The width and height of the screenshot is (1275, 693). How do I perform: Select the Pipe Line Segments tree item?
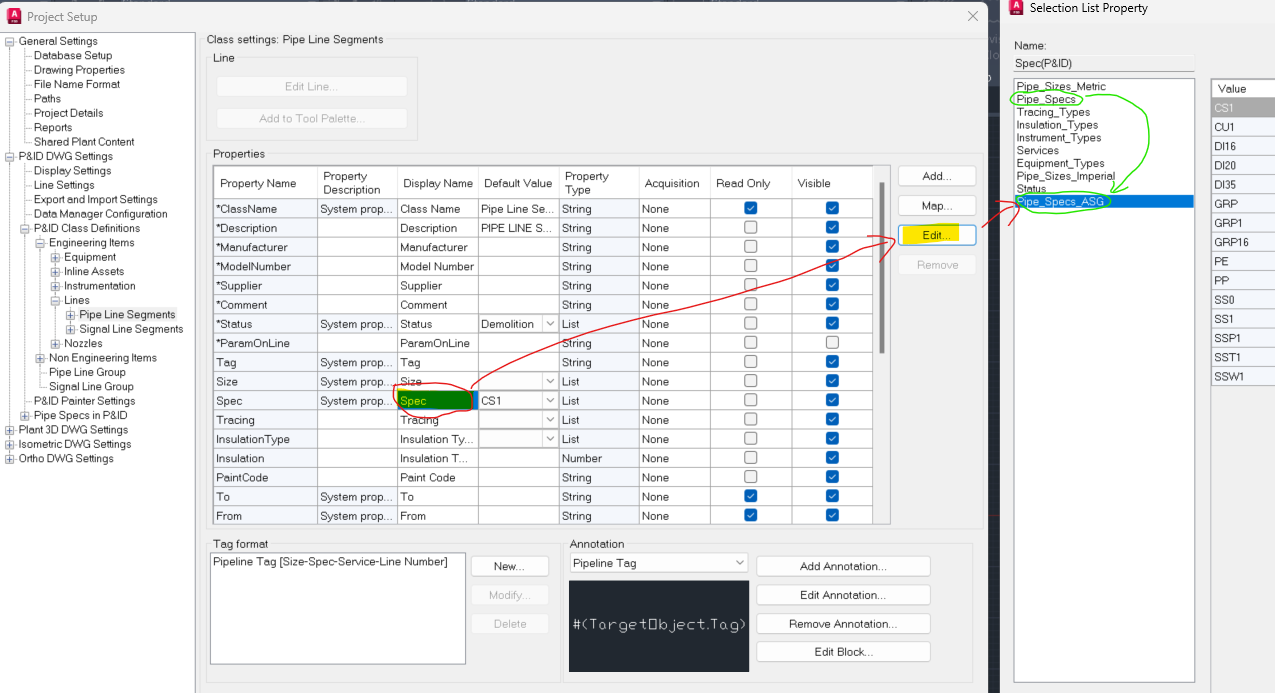click(x=131, y=314)
